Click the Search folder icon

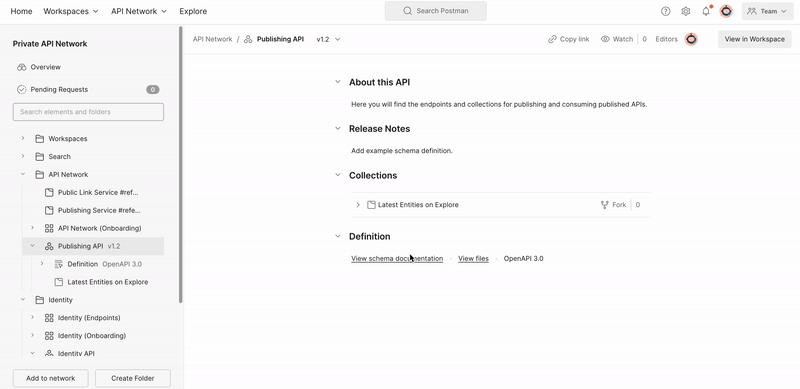coord(39,157)
